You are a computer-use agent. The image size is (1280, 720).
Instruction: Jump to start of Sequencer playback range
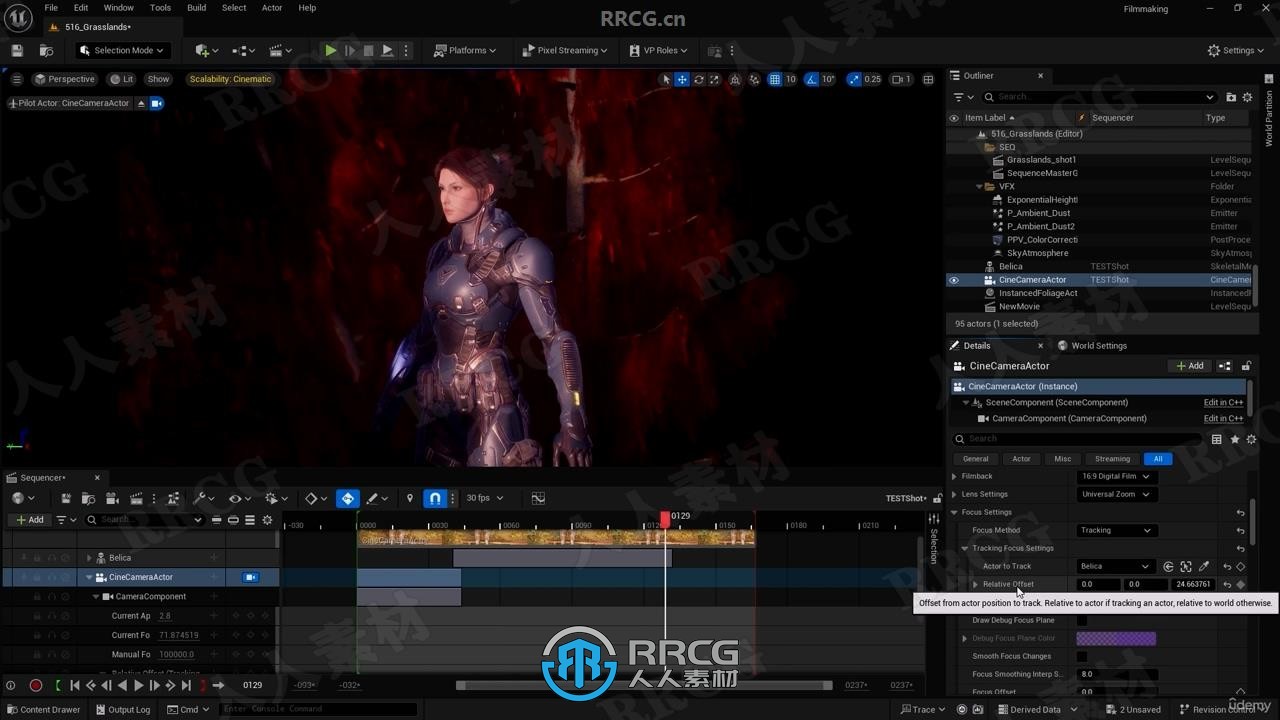coord(74,685)
